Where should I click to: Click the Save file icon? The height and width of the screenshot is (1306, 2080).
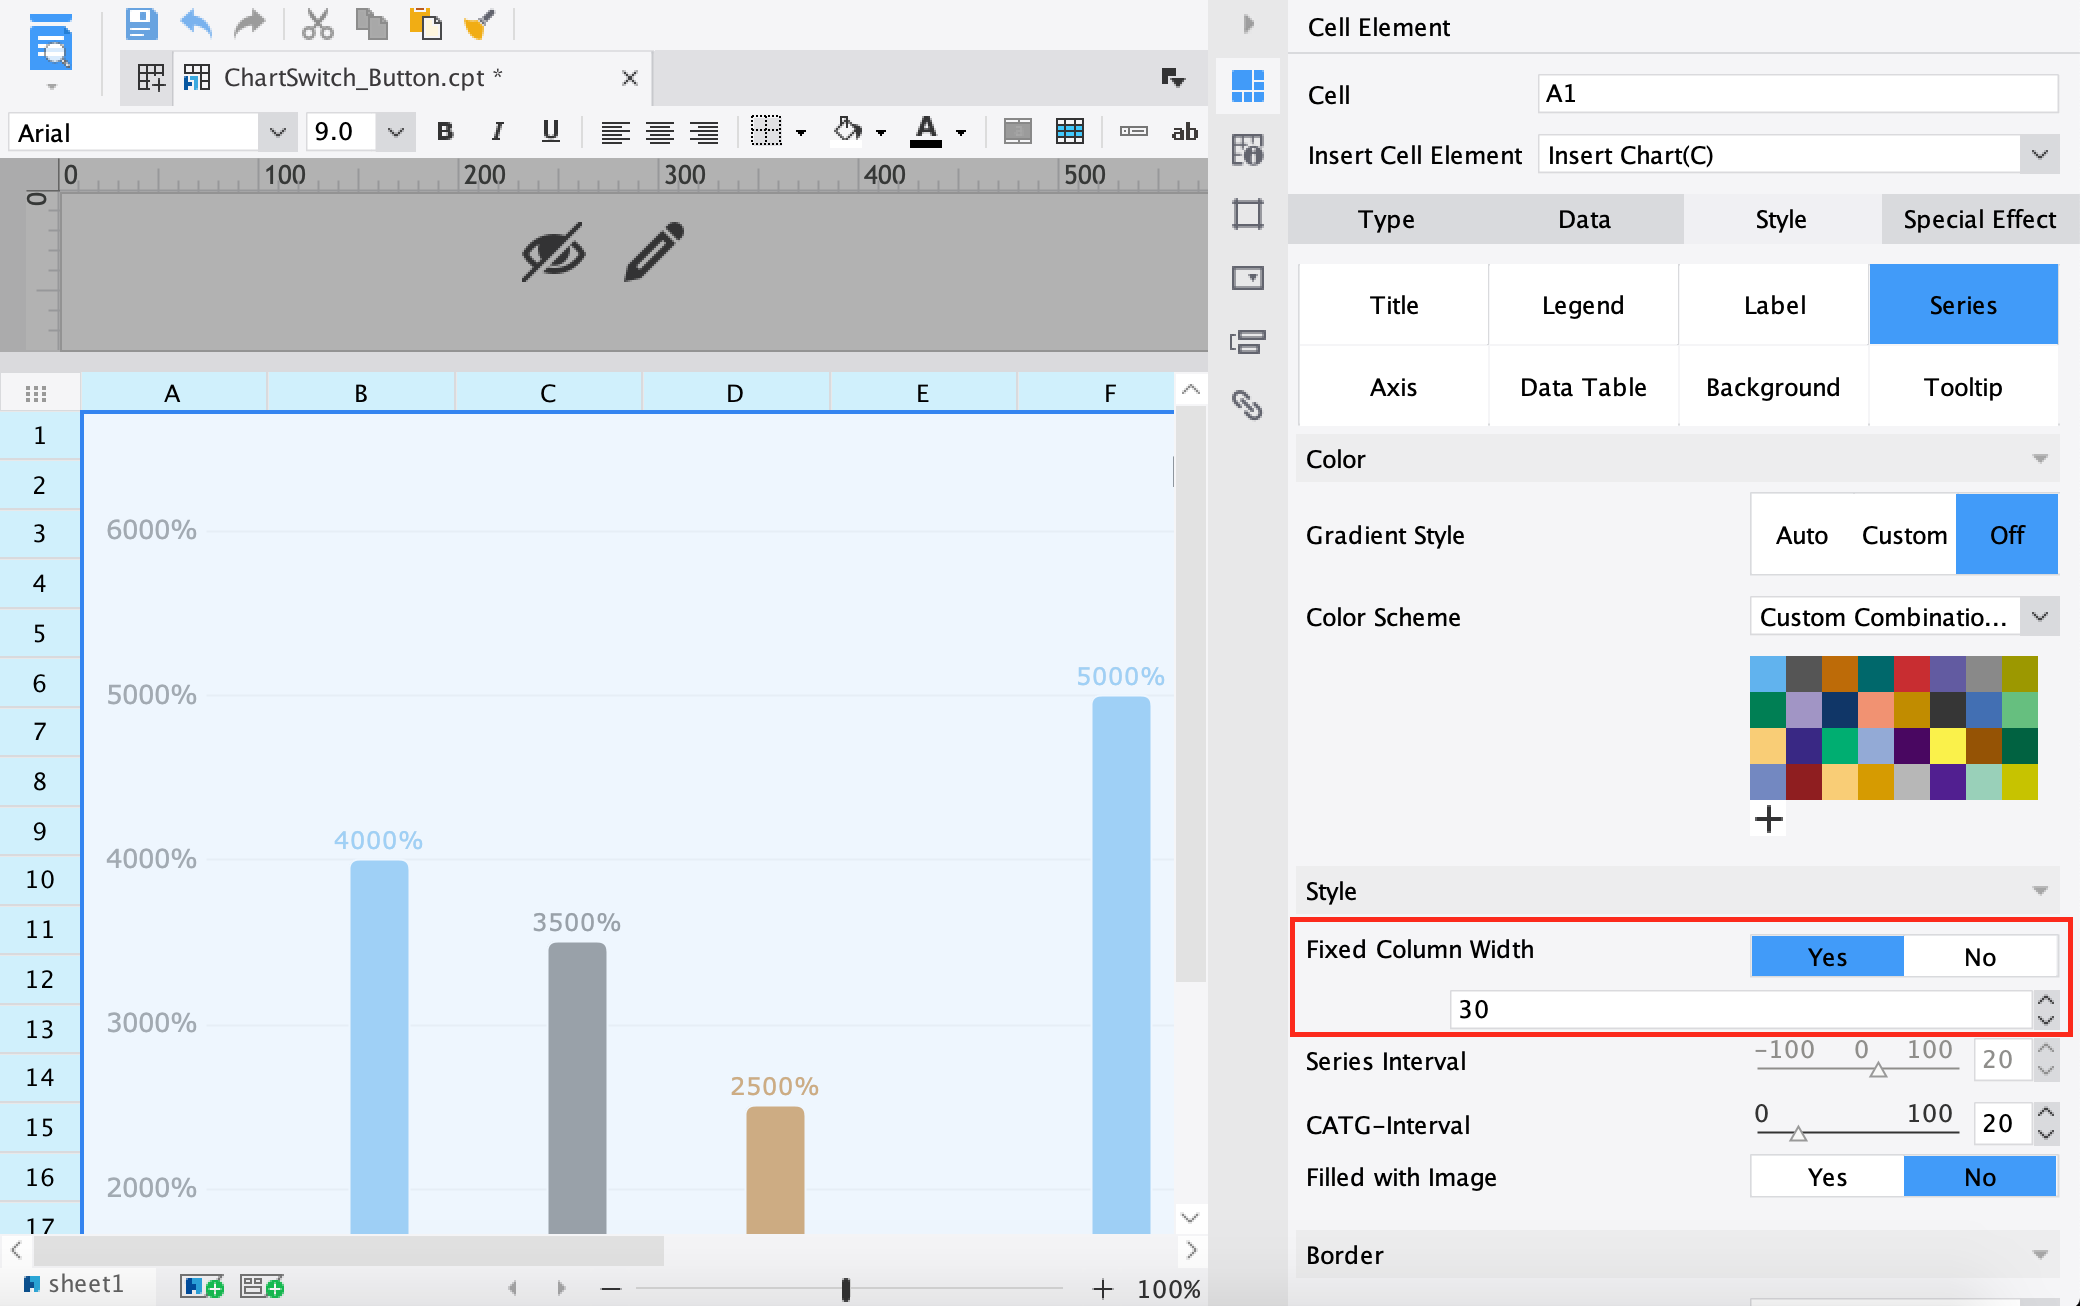(141, 23)
